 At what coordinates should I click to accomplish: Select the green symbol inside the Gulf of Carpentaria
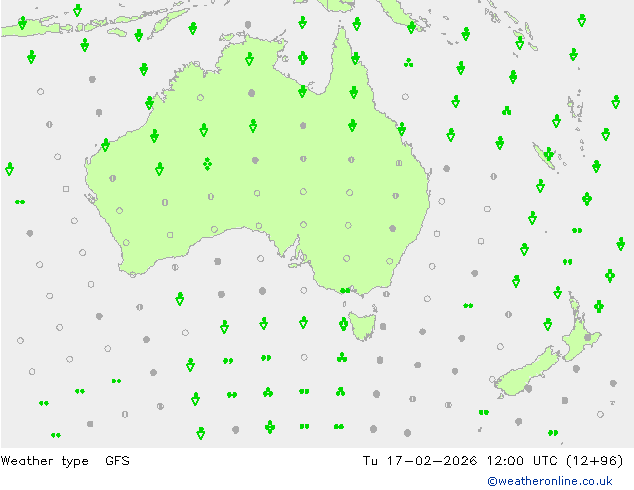click(x=303, y=58)
